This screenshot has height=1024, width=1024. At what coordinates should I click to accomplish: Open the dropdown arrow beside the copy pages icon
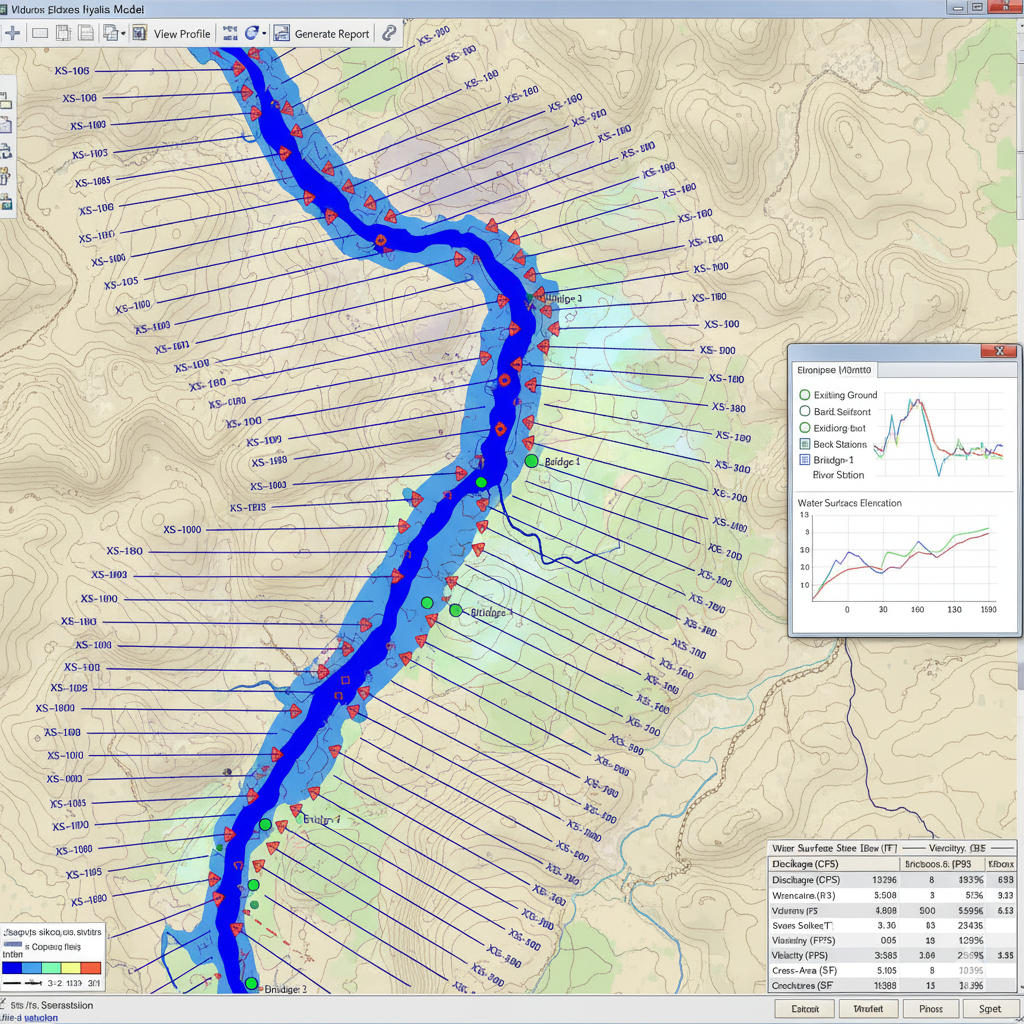pos(123,33)
